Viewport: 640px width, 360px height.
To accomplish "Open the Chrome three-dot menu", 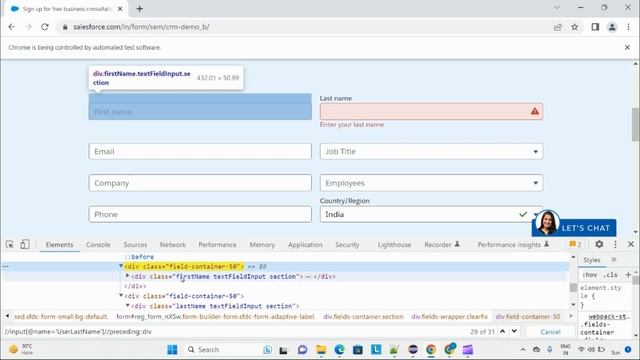I will pos(629,27).
